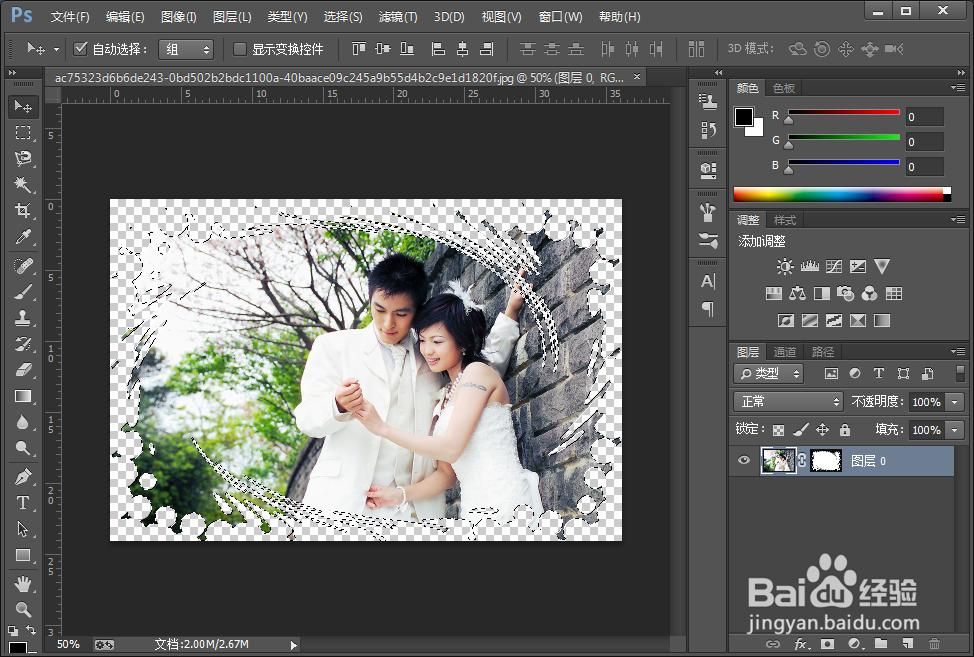The width and height of the screenshot is (974, 657).
Task: Toggle lock transparent pixels icon
Action: (778, 430)
